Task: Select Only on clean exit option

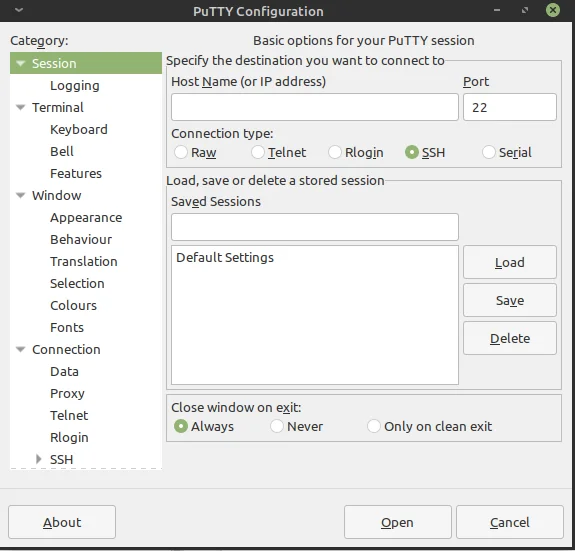Action: coord(374,426)
